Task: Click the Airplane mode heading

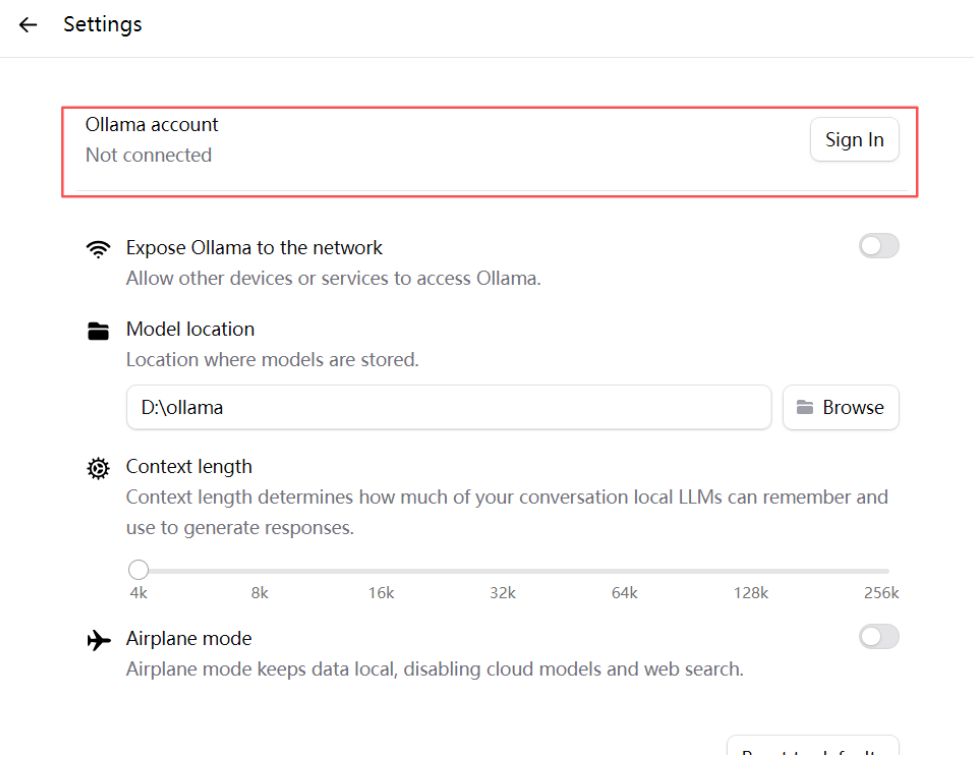Action: [x=189, y=639]
